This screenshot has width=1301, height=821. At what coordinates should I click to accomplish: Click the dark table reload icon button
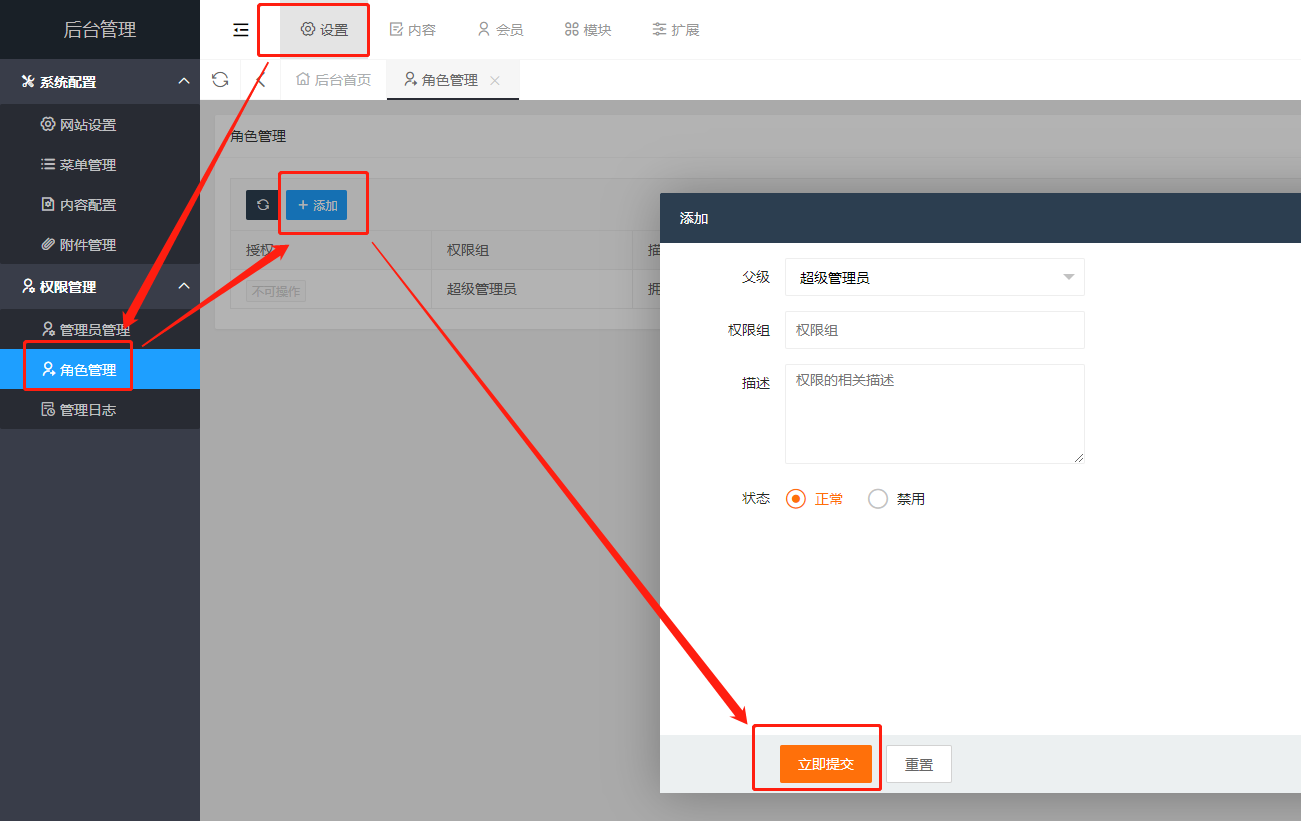[x=263, y=205]
